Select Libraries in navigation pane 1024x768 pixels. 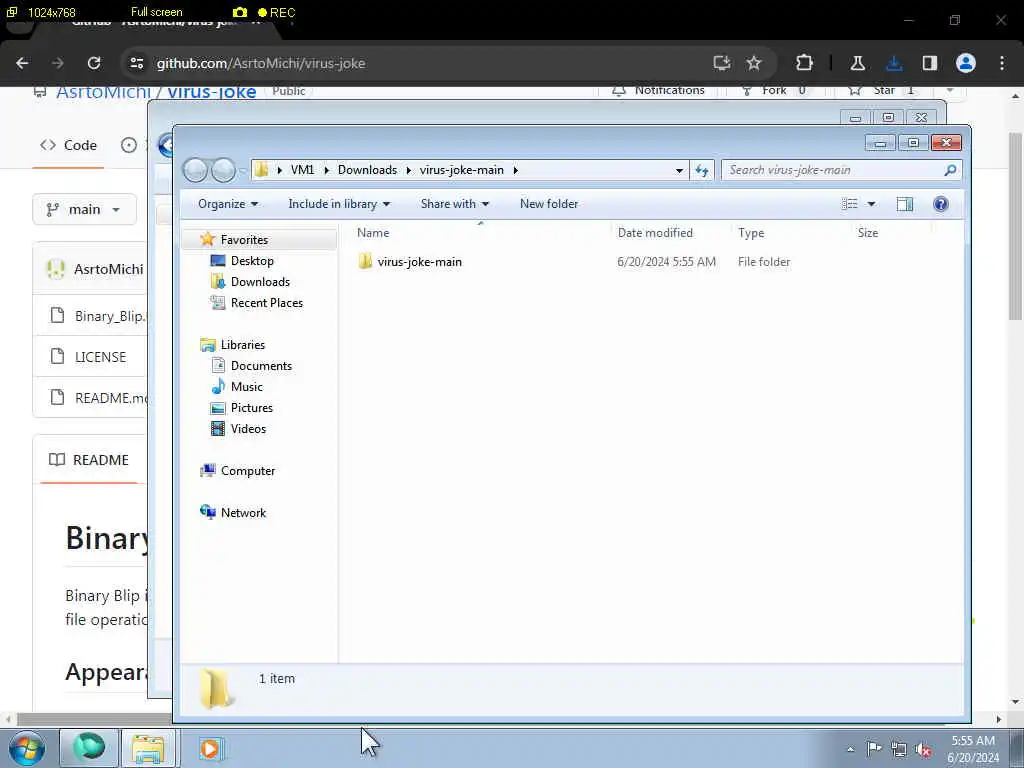pyautogui.click(x=242, y=345)
